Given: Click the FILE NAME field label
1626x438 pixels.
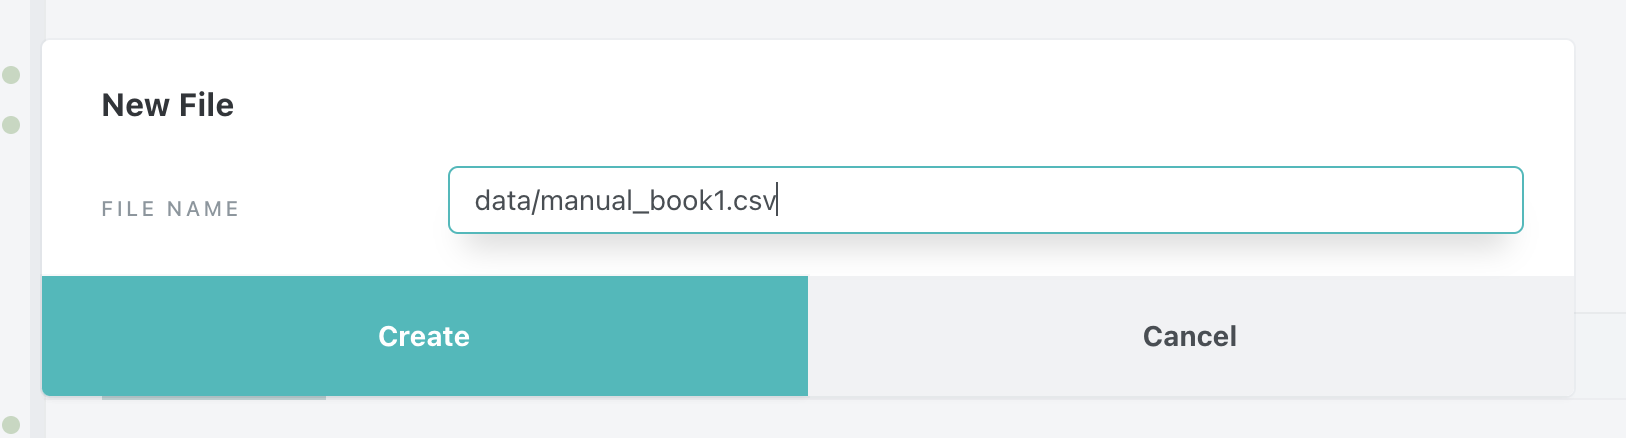Looking at the screenshot, I should click(x=170, y=209).
